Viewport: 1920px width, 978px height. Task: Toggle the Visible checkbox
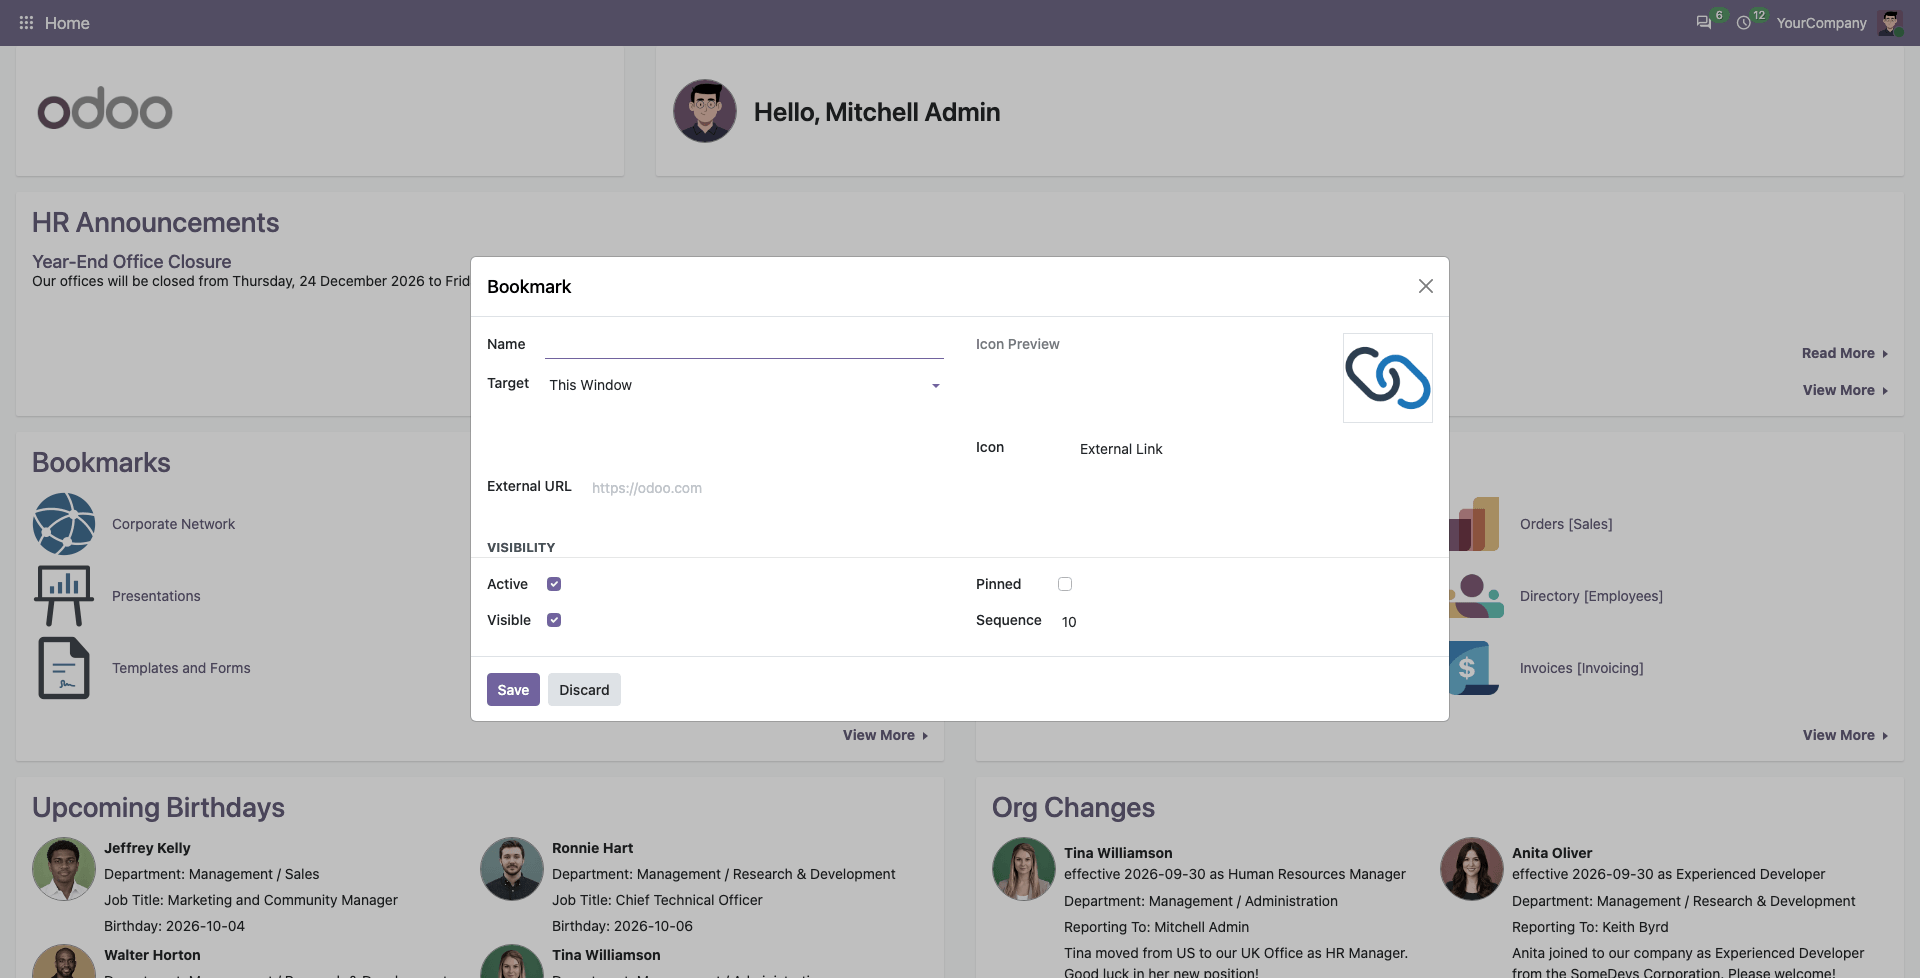554,620
